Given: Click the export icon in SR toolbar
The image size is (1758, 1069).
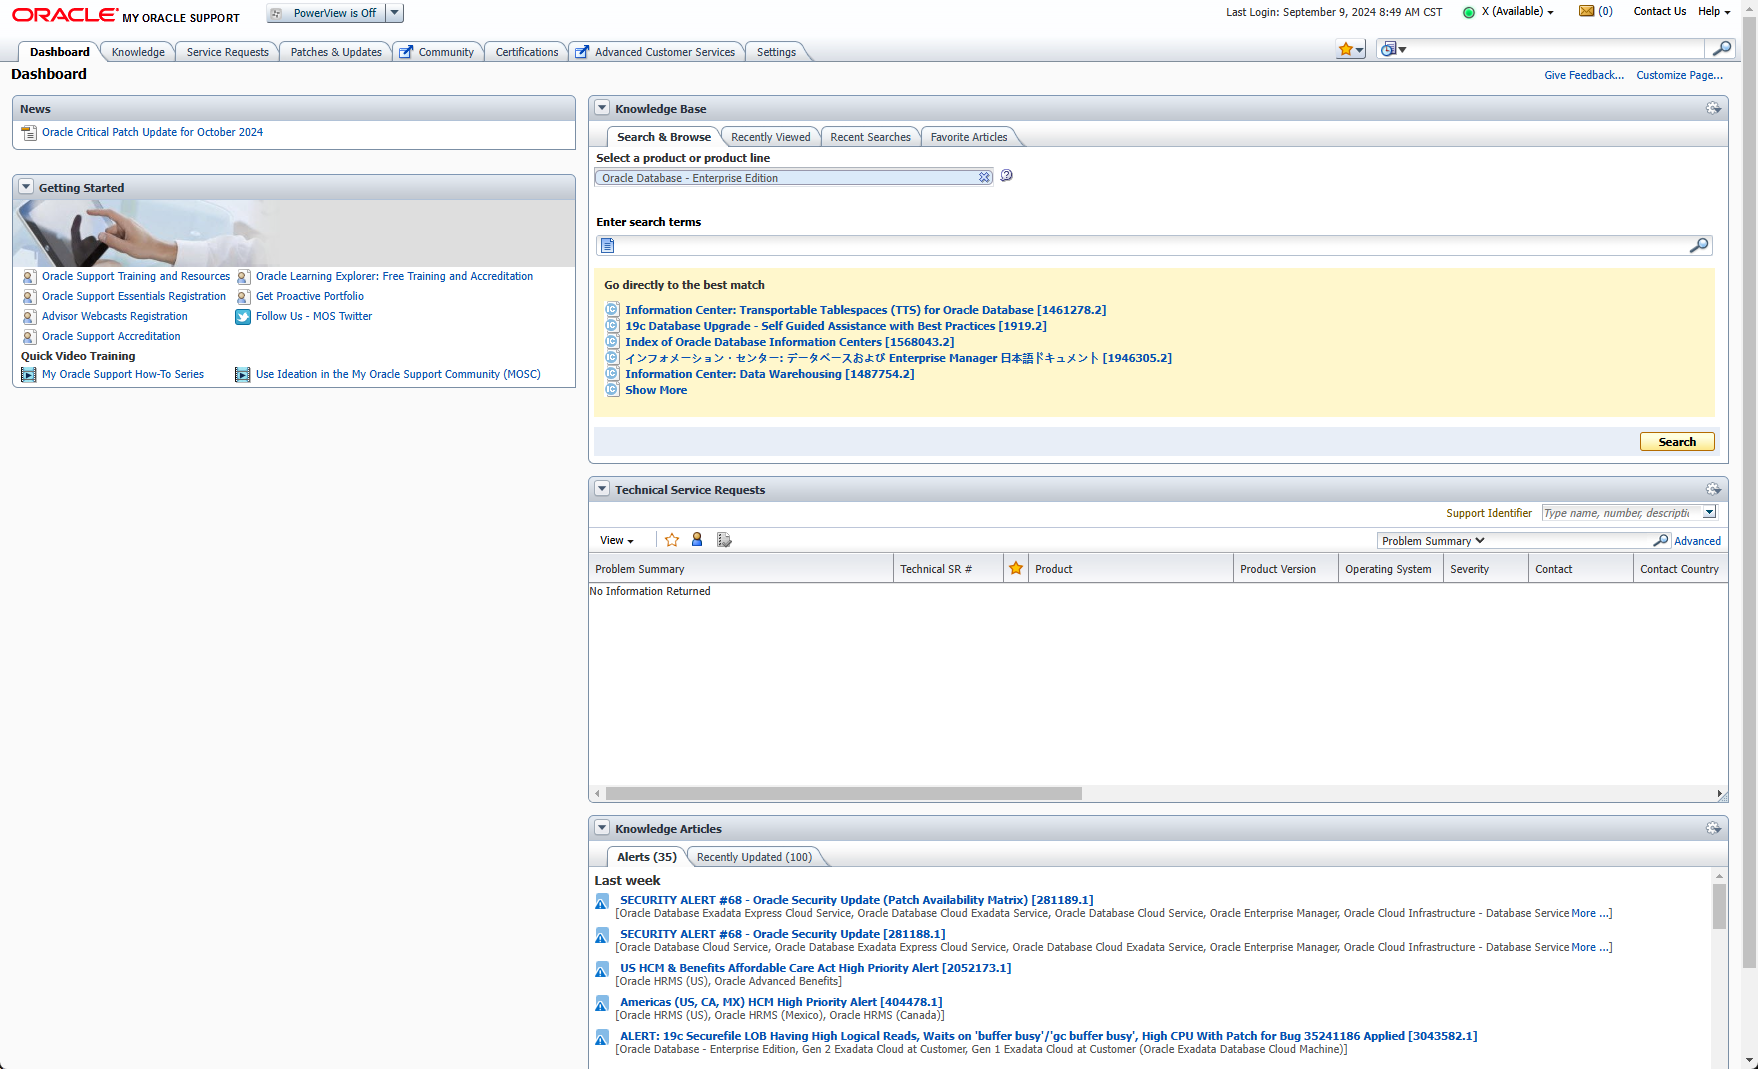Looking at the screenshot, I should point(724,540).
